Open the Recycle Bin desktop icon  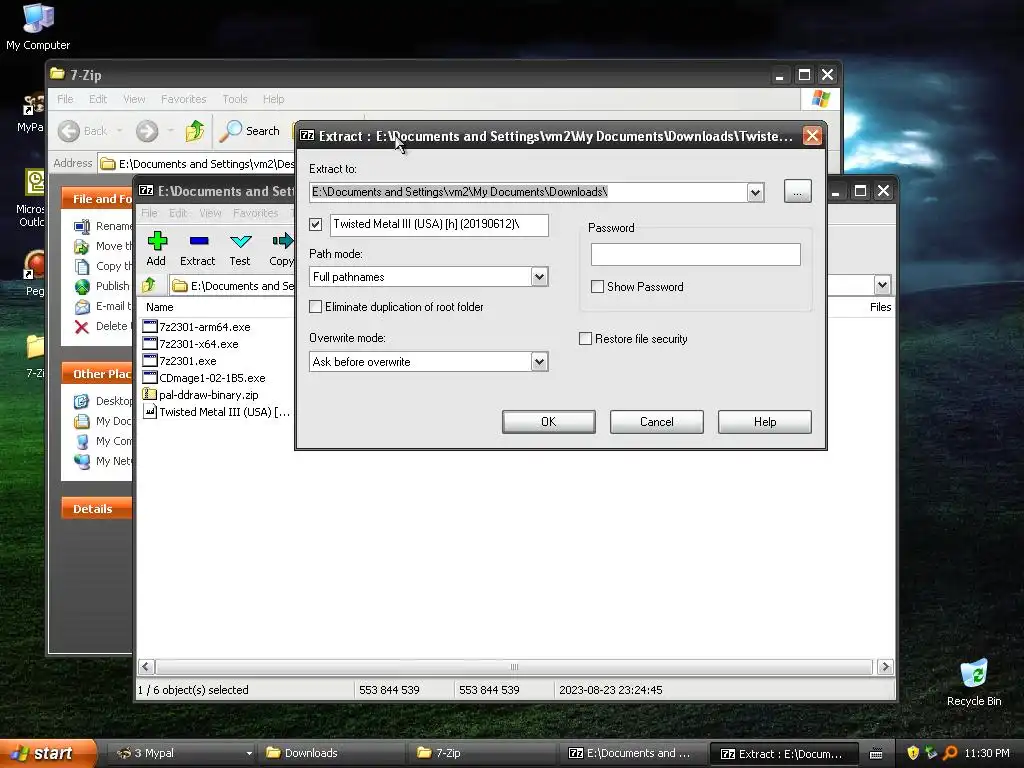click(x=974, y=675)
